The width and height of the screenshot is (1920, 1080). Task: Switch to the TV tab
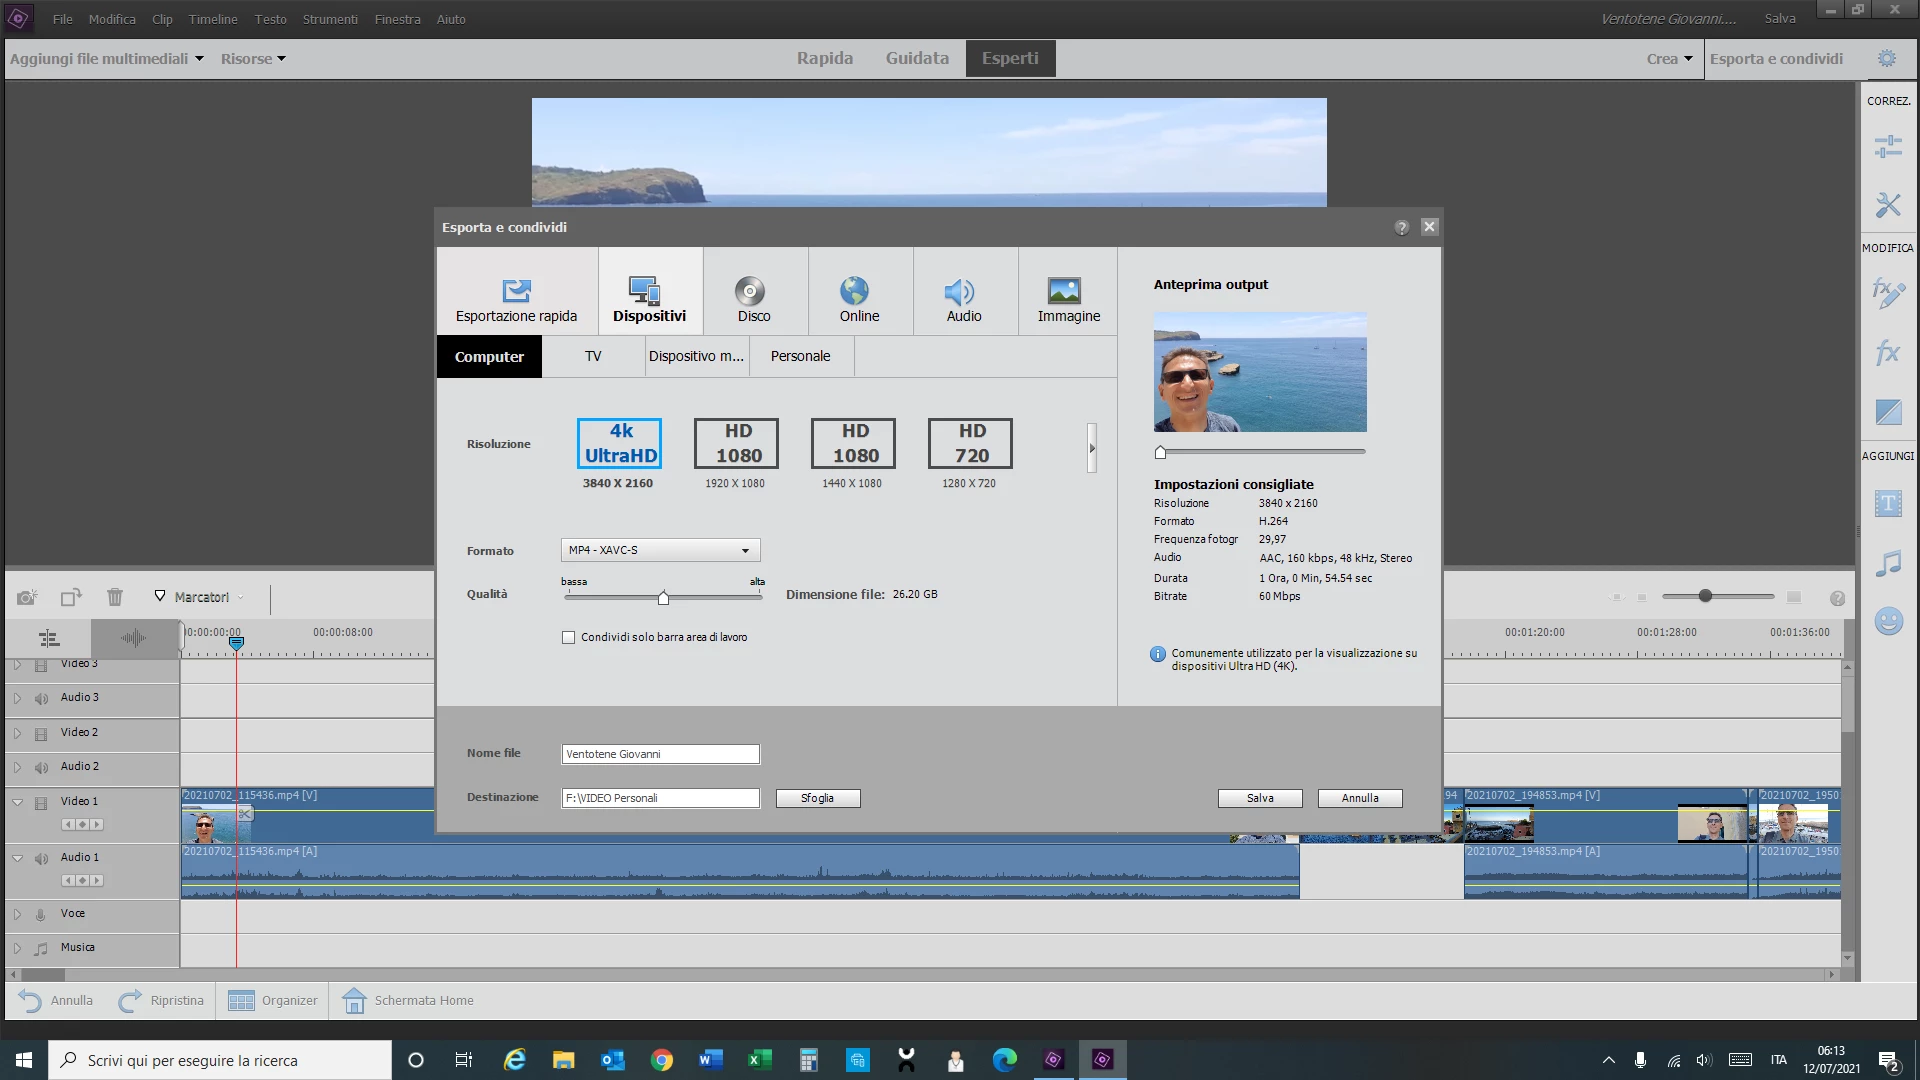[593, 357]
